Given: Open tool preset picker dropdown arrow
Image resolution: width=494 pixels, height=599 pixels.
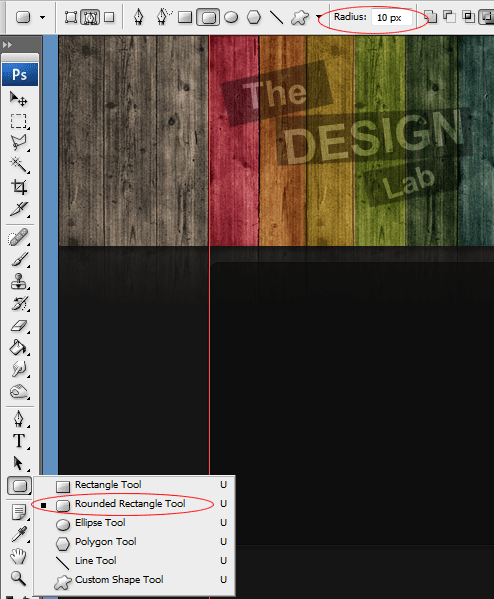Looking at the screenshot, I should click(x=43, y=17).
